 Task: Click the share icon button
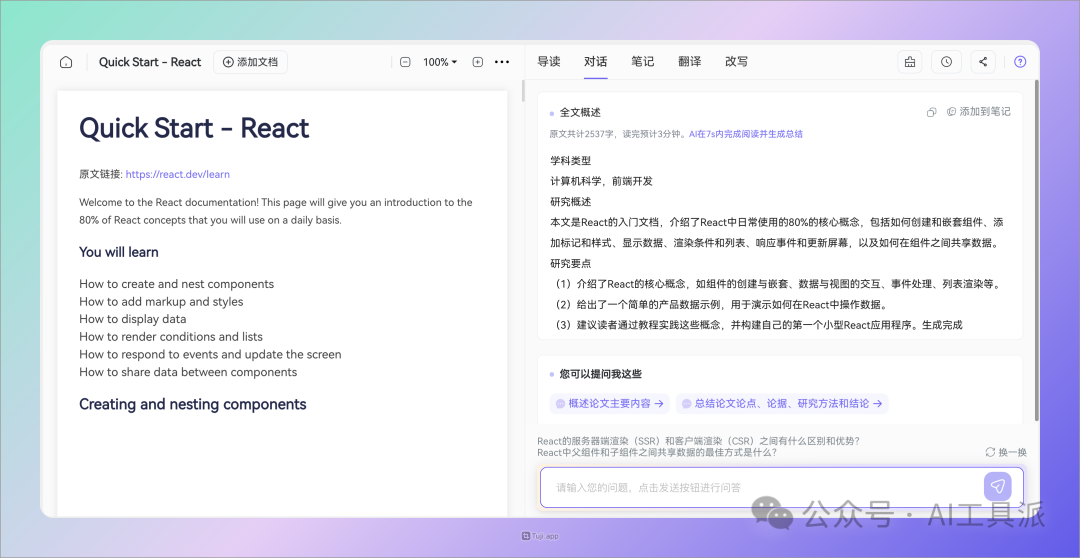(x=983, y=62)
